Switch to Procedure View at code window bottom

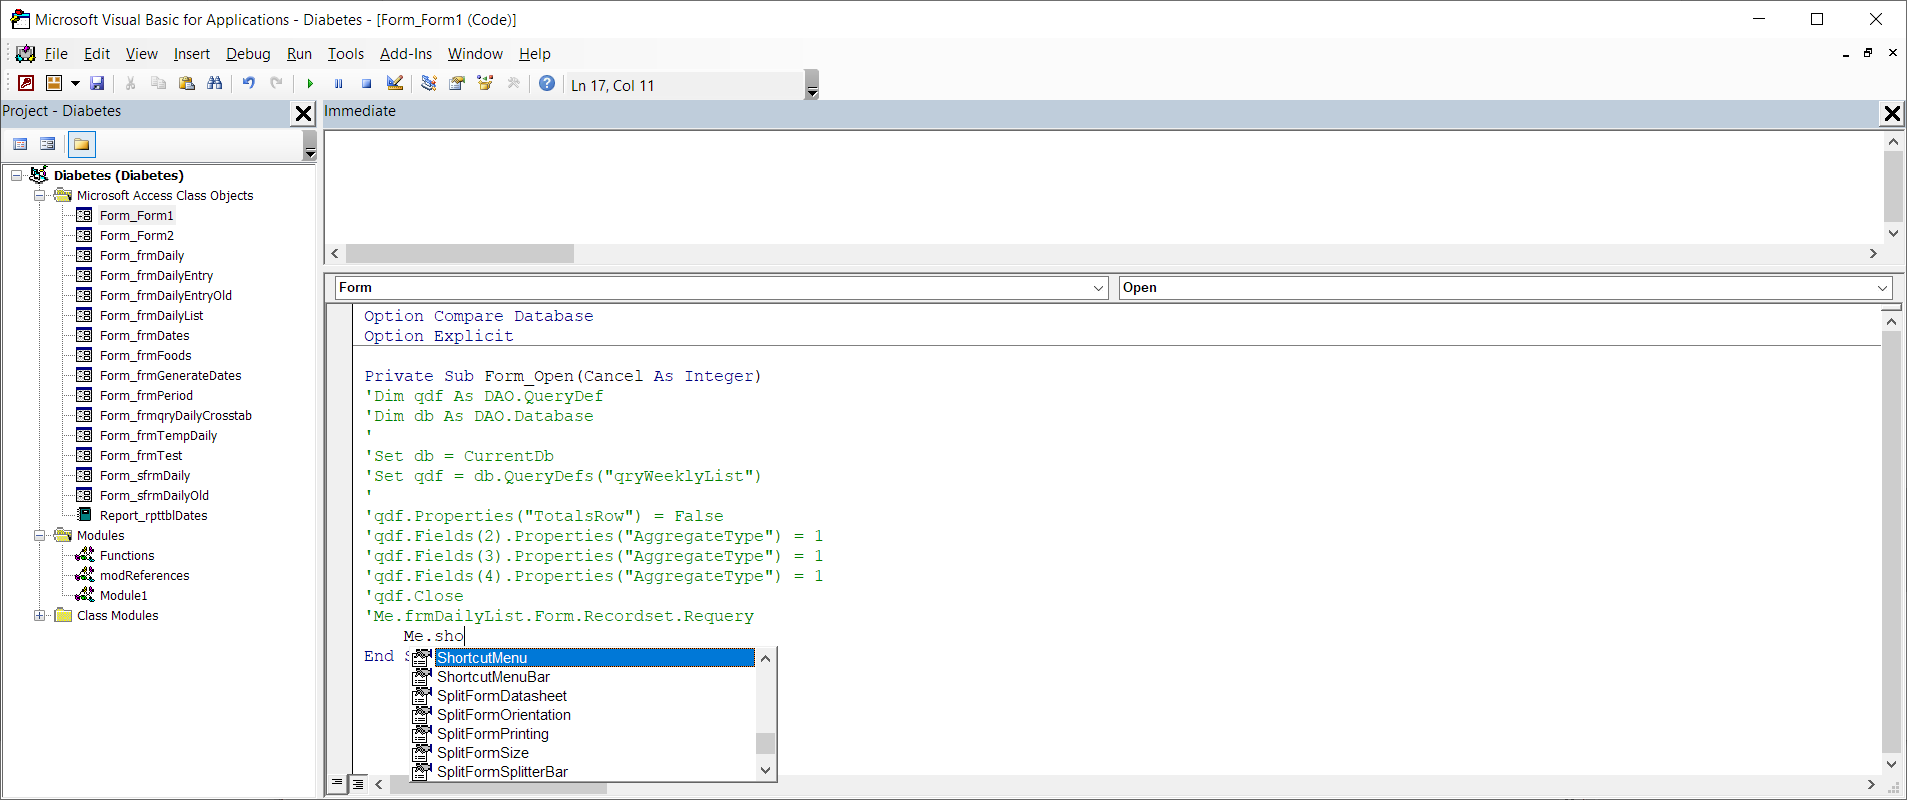[337, 784]
